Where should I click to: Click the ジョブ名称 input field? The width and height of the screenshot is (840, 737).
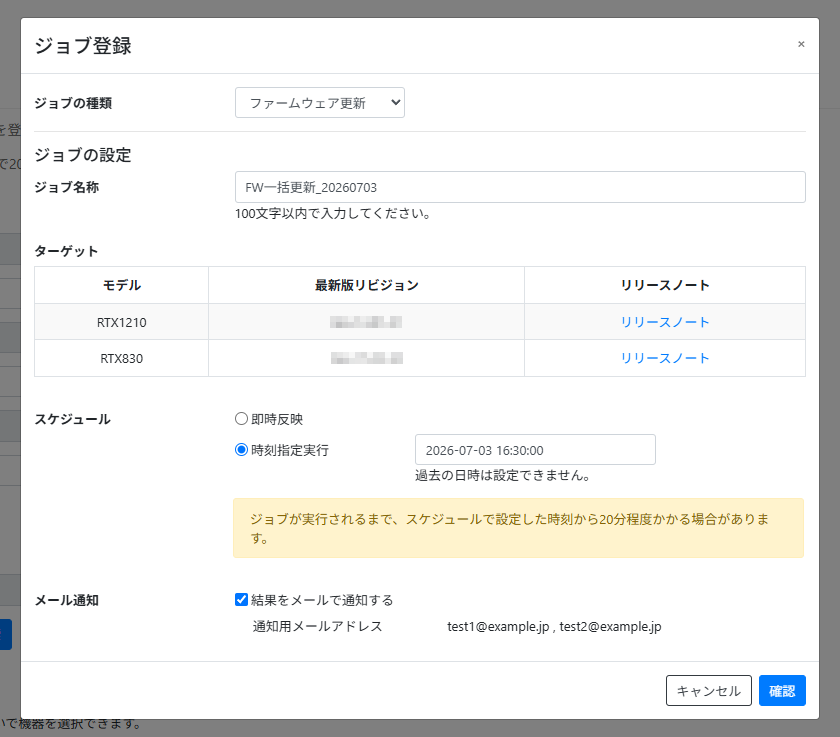(520, 187)
